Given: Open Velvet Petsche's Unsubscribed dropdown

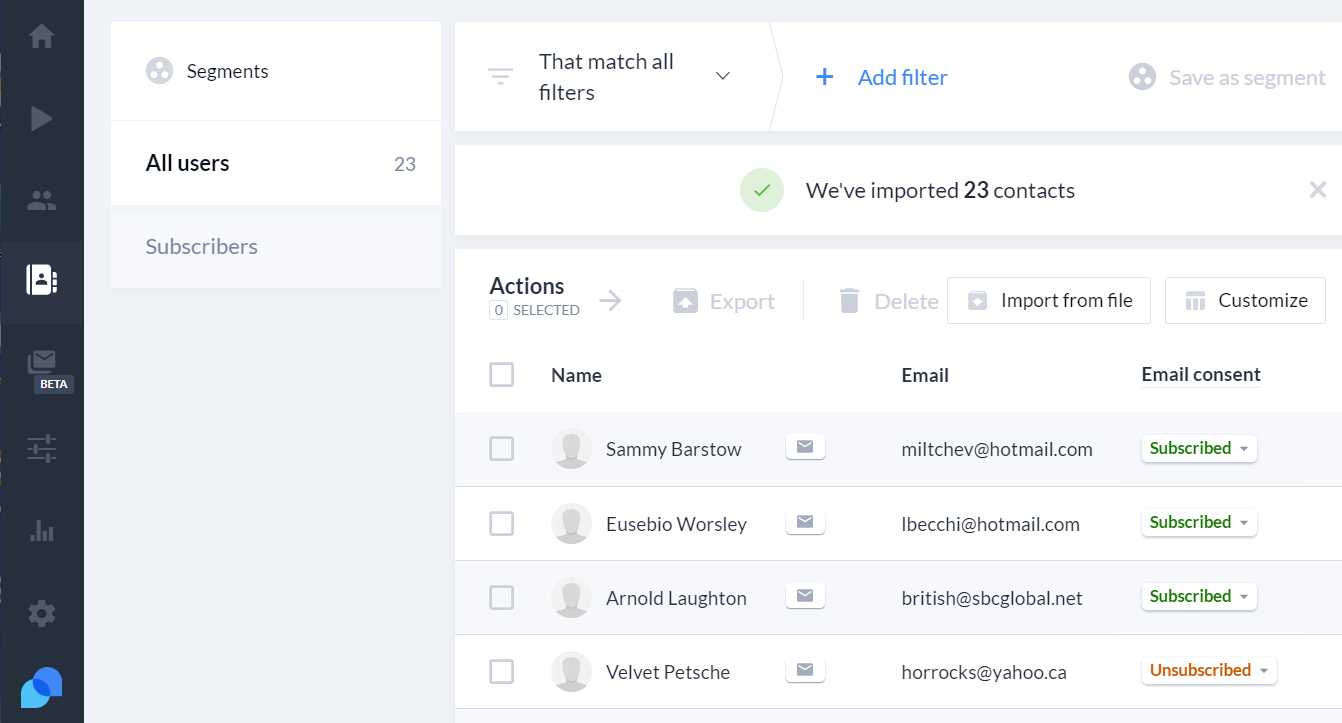Looking at the screenshot, I should (1209, 670).
